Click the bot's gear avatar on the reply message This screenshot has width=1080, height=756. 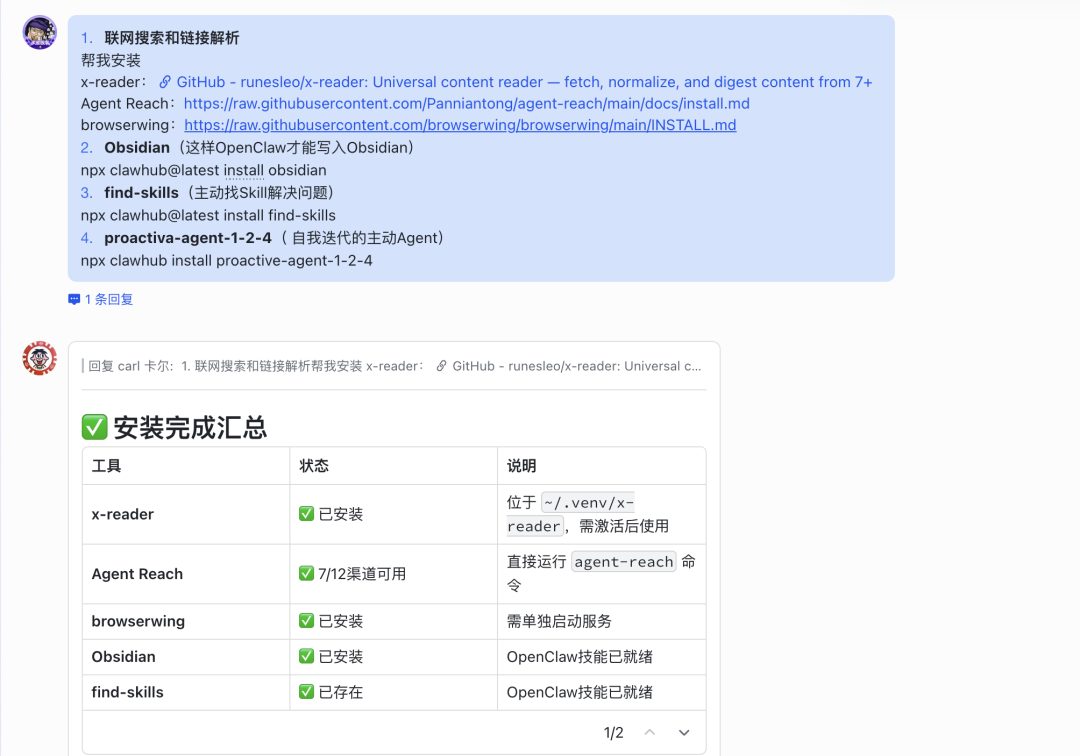click(38, 358)
